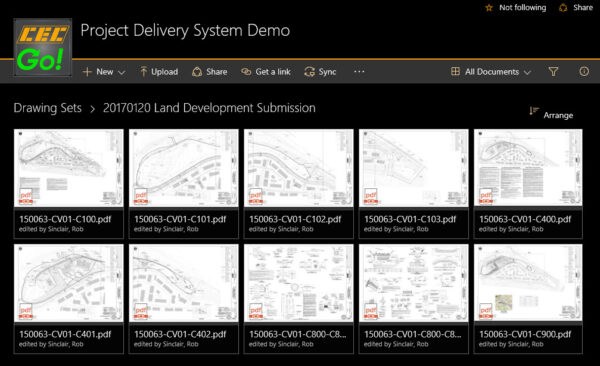Click the Upload toolbar button
This screenshot has height=366, width=600.
click(159, 72)
